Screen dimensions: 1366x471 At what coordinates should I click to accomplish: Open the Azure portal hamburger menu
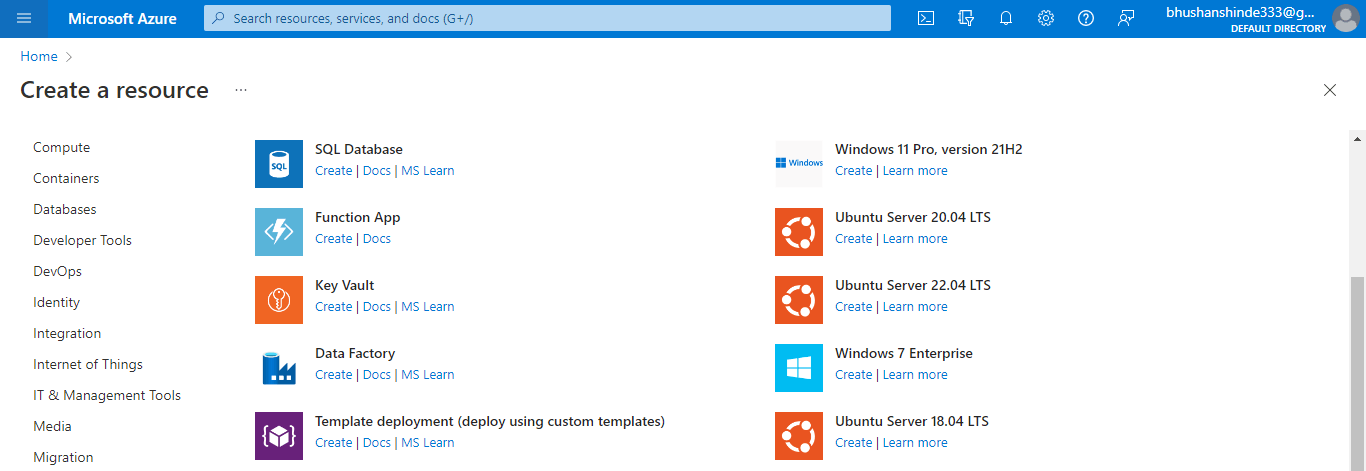(25, 18)
